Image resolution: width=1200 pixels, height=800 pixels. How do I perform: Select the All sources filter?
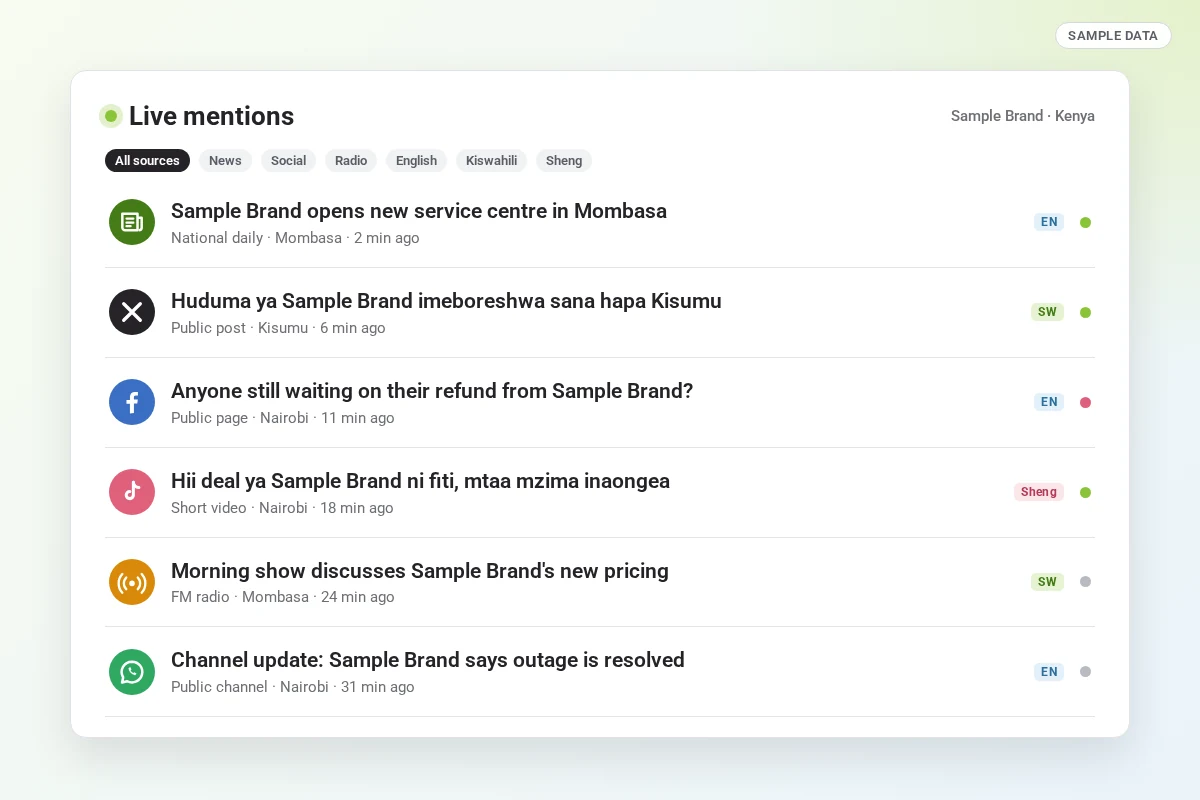[x=147, y=160]
